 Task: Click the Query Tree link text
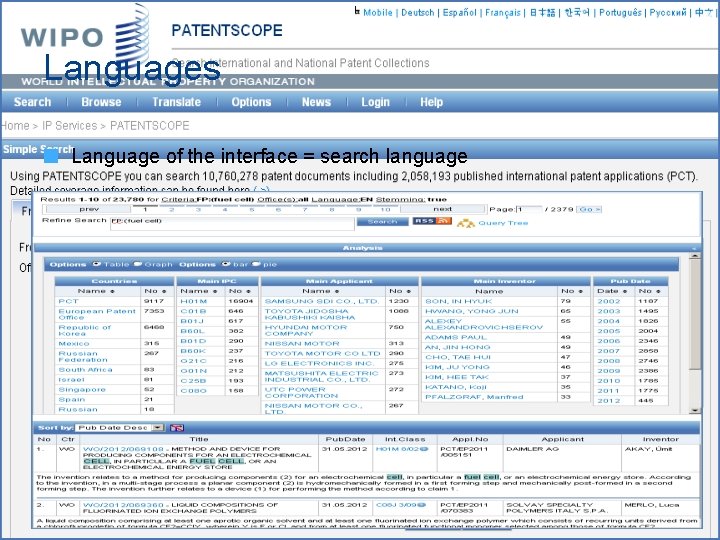point(503,223)
